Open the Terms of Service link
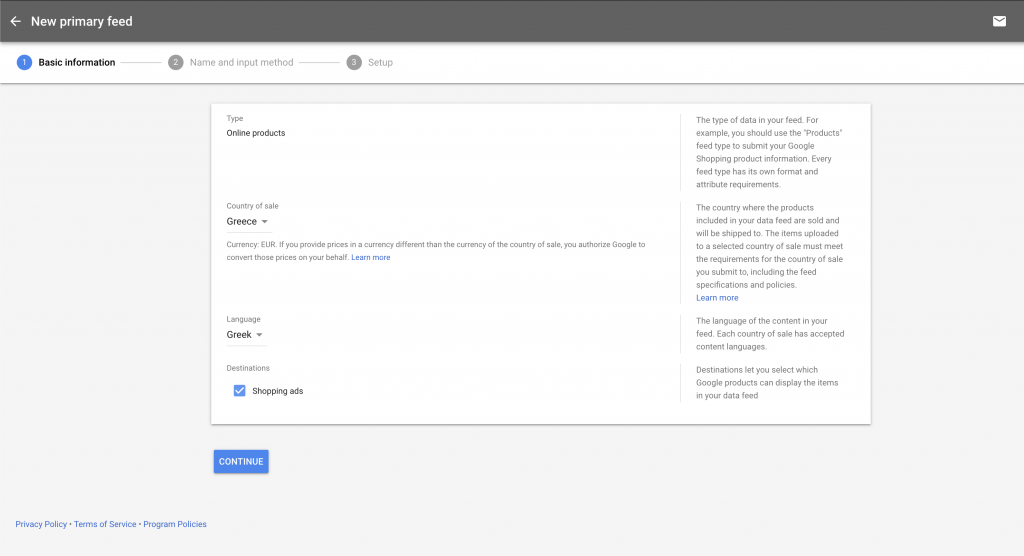 pyautogui.click(x=105, y=524)
